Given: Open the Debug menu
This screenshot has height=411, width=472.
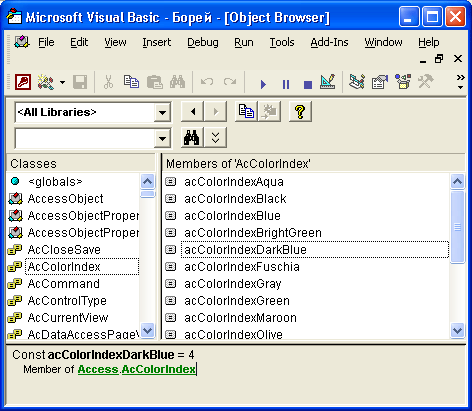Looking at the screenshot, I should point(203,42).
